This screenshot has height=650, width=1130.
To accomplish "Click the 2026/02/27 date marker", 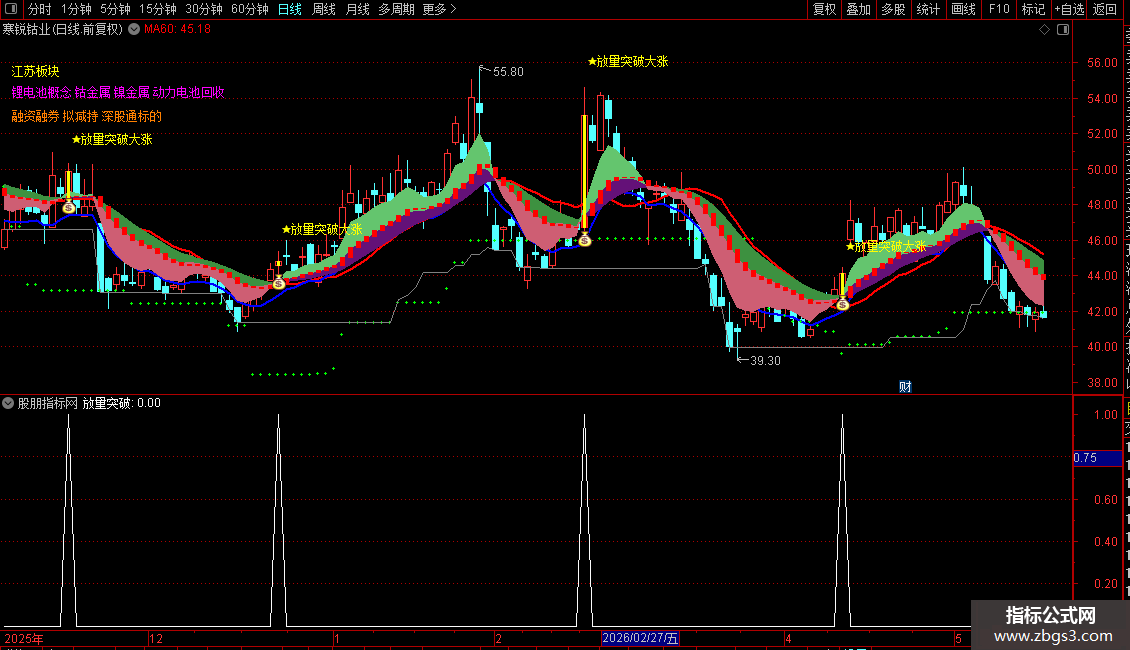I will [640, 638].
